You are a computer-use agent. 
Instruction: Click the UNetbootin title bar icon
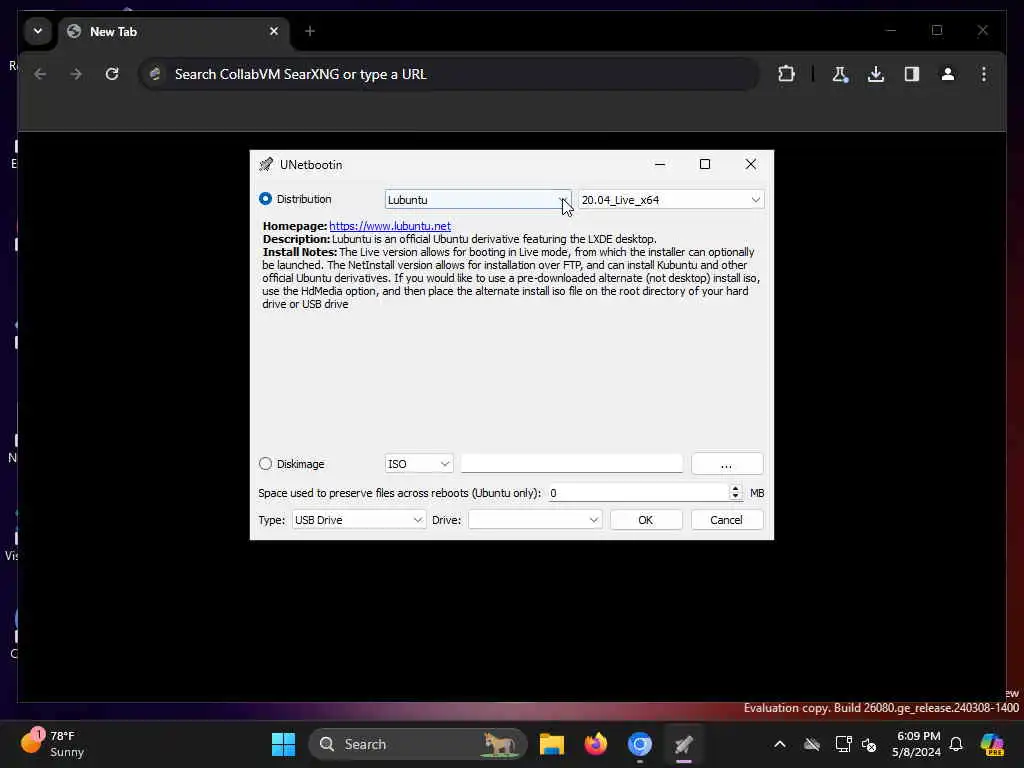coord(266,165)
